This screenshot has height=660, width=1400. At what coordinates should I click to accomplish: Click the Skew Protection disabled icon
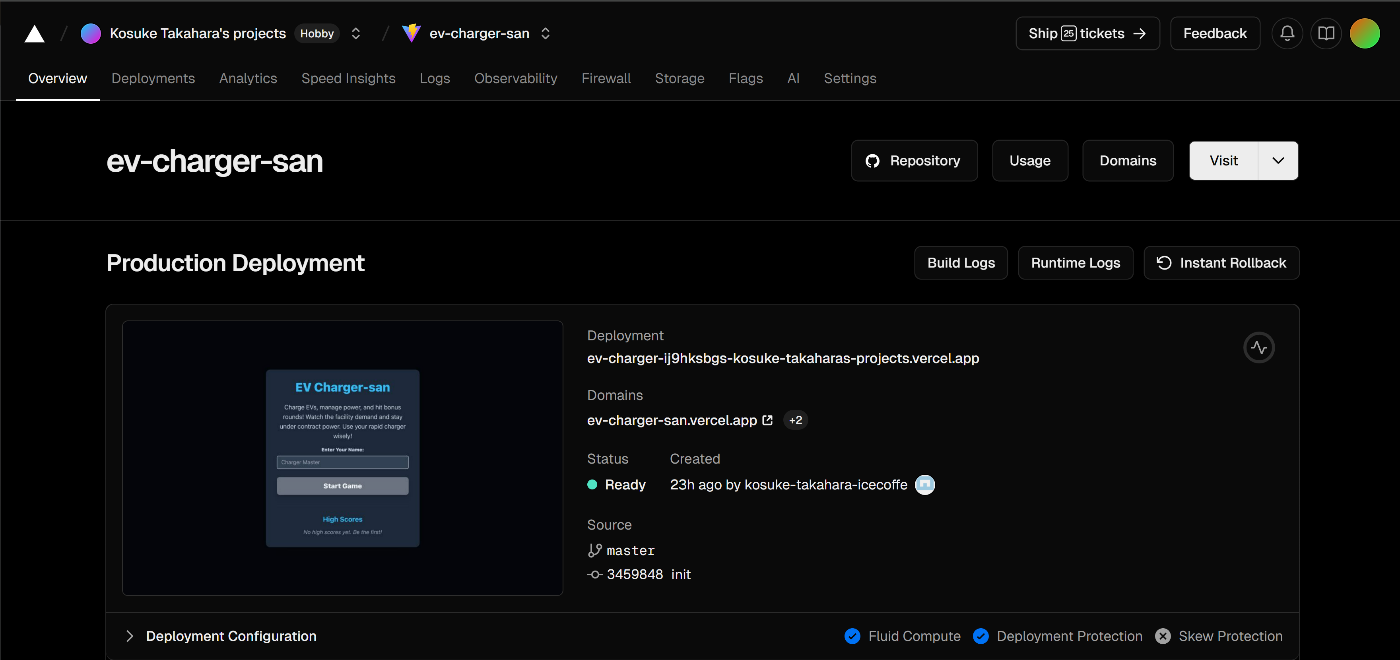1163,636
